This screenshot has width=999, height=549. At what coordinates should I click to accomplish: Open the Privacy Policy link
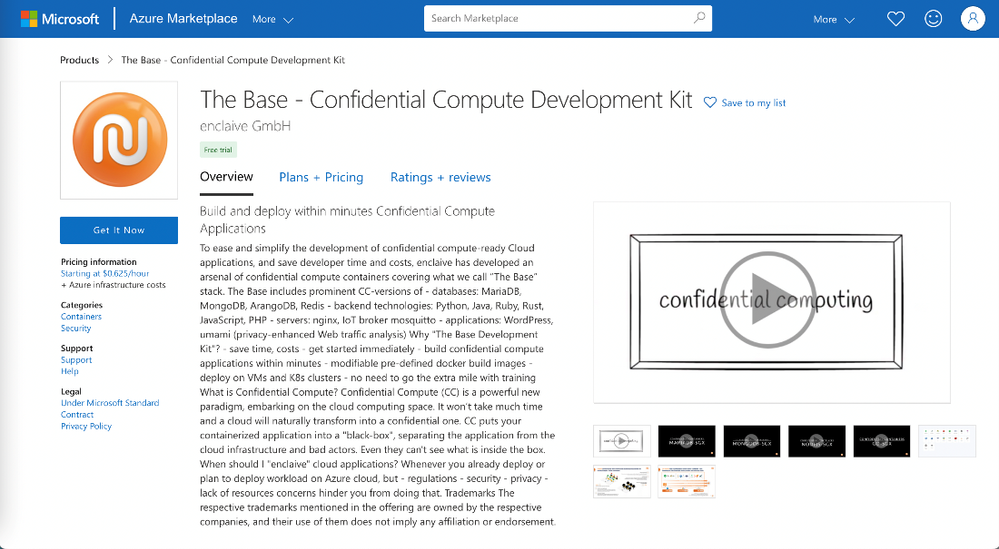pyautogui.click(x=86, y=426)
